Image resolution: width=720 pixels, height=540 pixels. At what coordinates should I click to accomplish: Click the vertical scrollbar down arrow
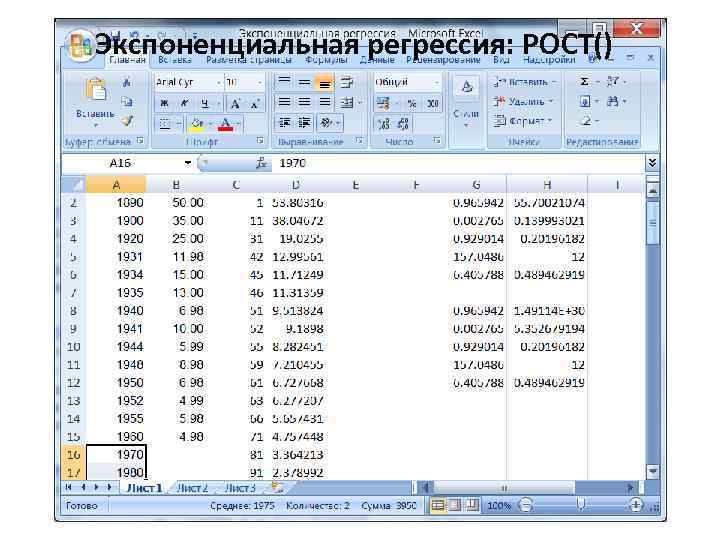pyautogui.click(x=652, y=471)
